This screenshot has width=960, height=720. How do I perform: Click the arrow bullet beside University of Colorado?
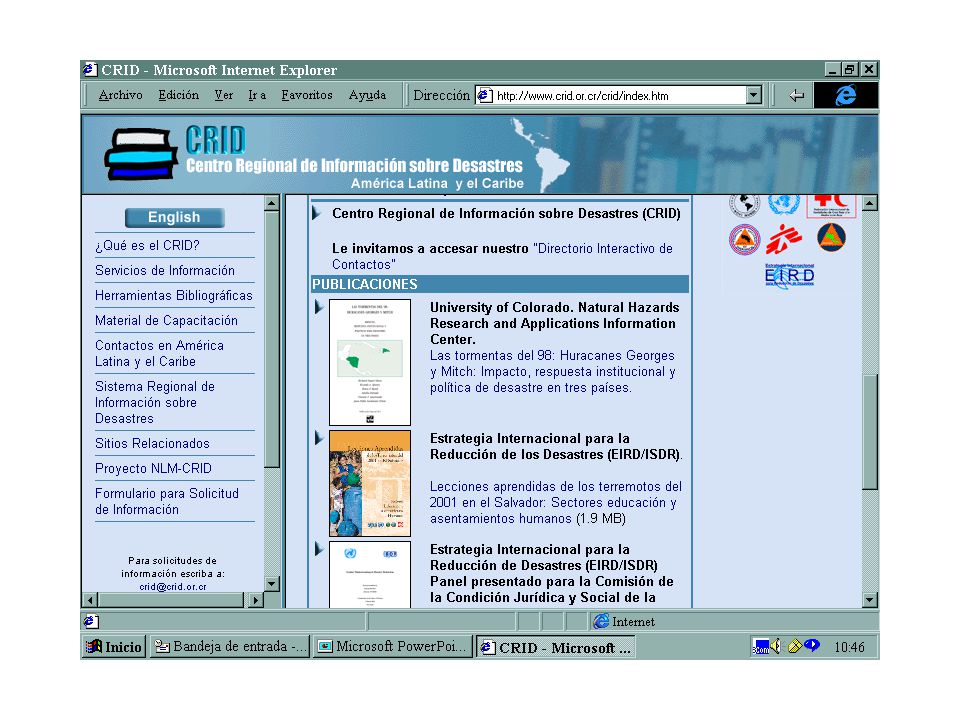tap(318, 307)
